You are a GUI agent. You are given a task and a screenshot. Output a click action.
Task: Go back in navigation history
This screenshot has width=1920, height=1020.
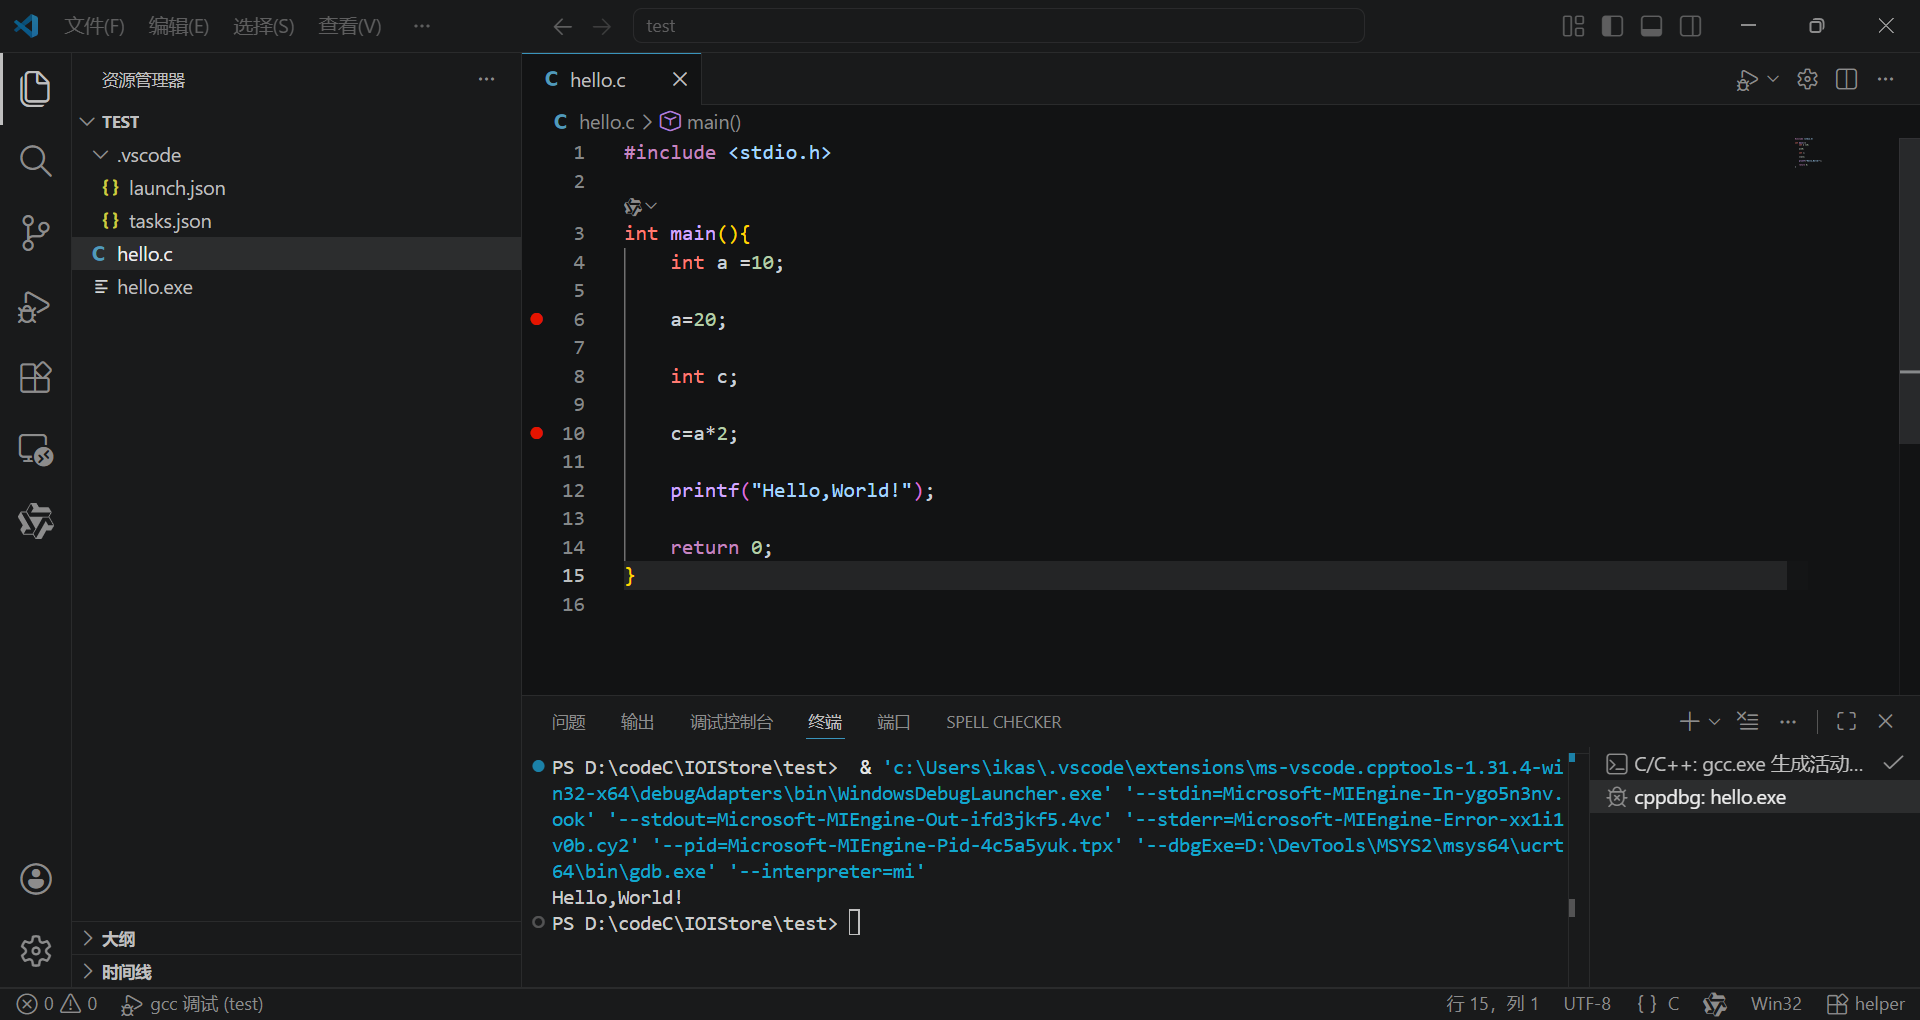coord(563,26)
